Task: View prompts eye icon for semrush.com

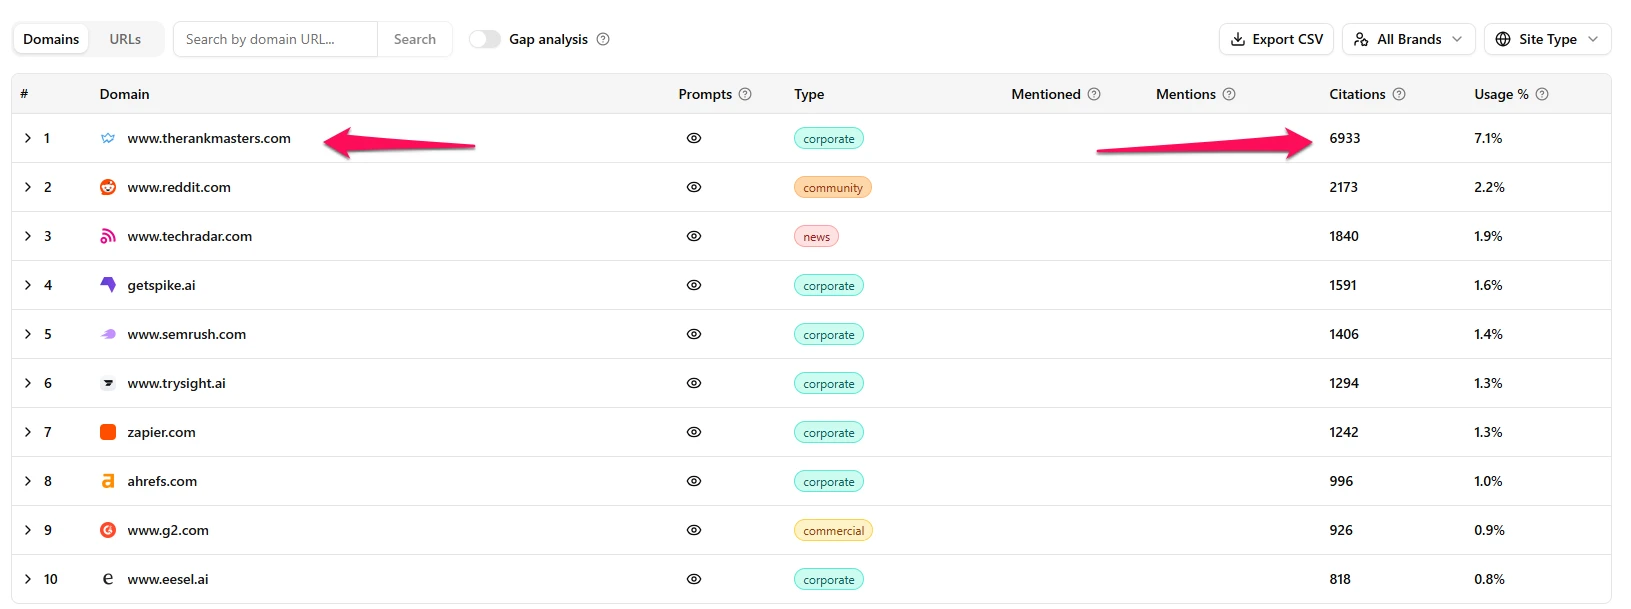Action: pos(694,334)
